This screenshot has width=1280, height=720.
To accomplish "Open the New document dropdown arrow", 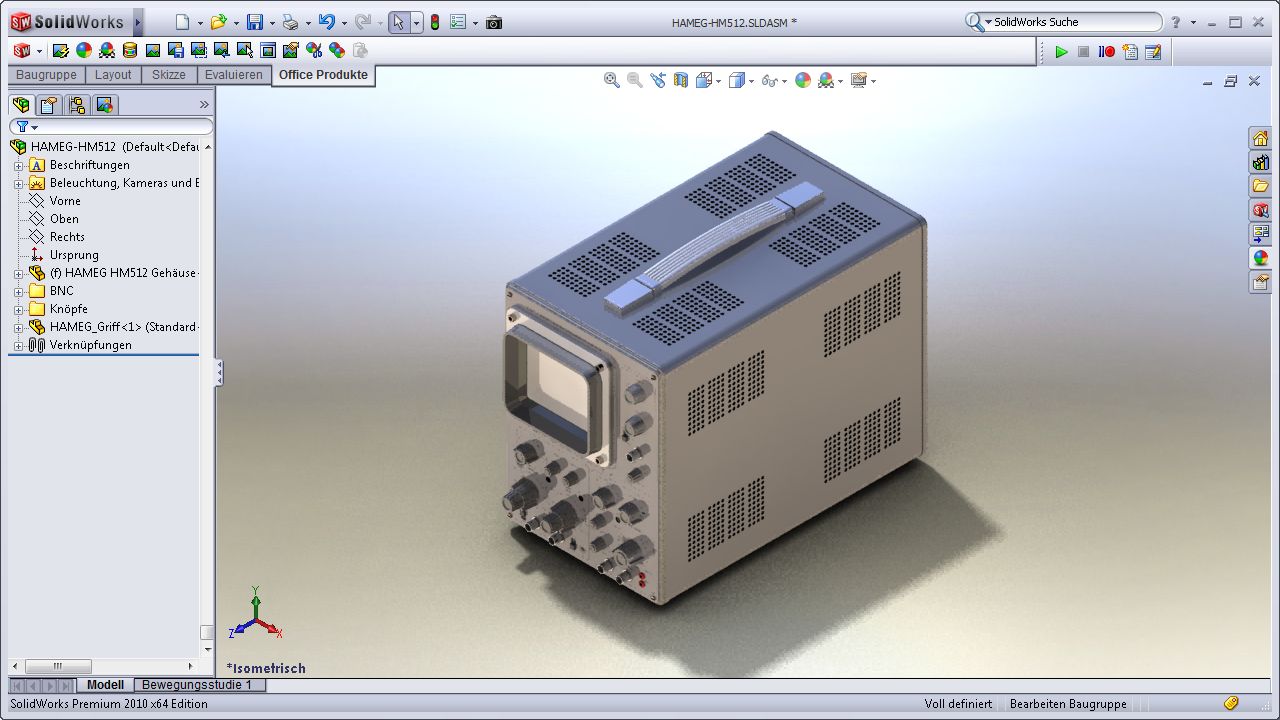I will pos(200,23).
